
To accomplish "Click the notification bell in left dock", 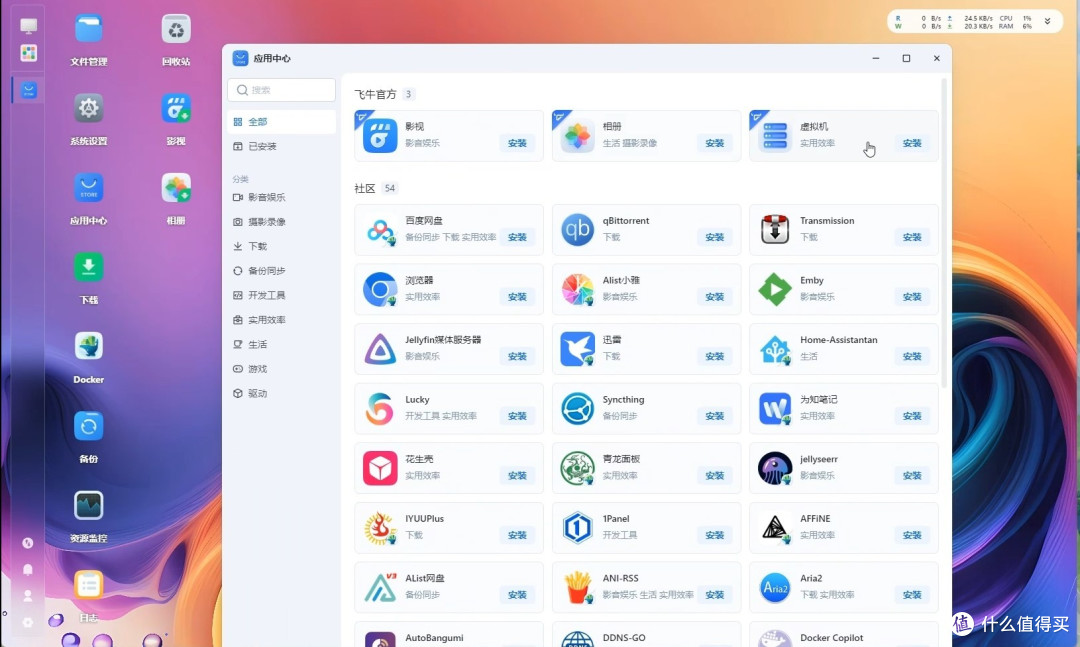I will click(28, 569).
